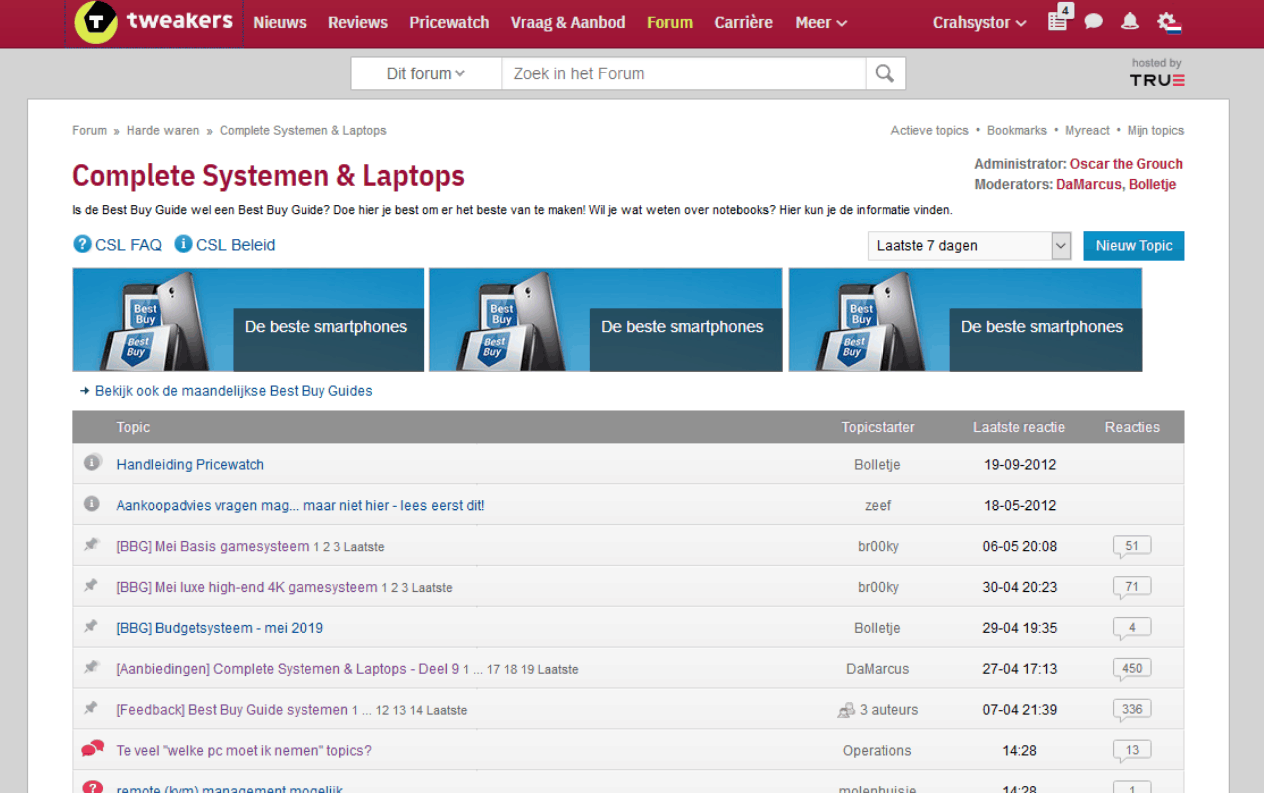Open Pricewatch in the top navigation

(x=449, y=22)
